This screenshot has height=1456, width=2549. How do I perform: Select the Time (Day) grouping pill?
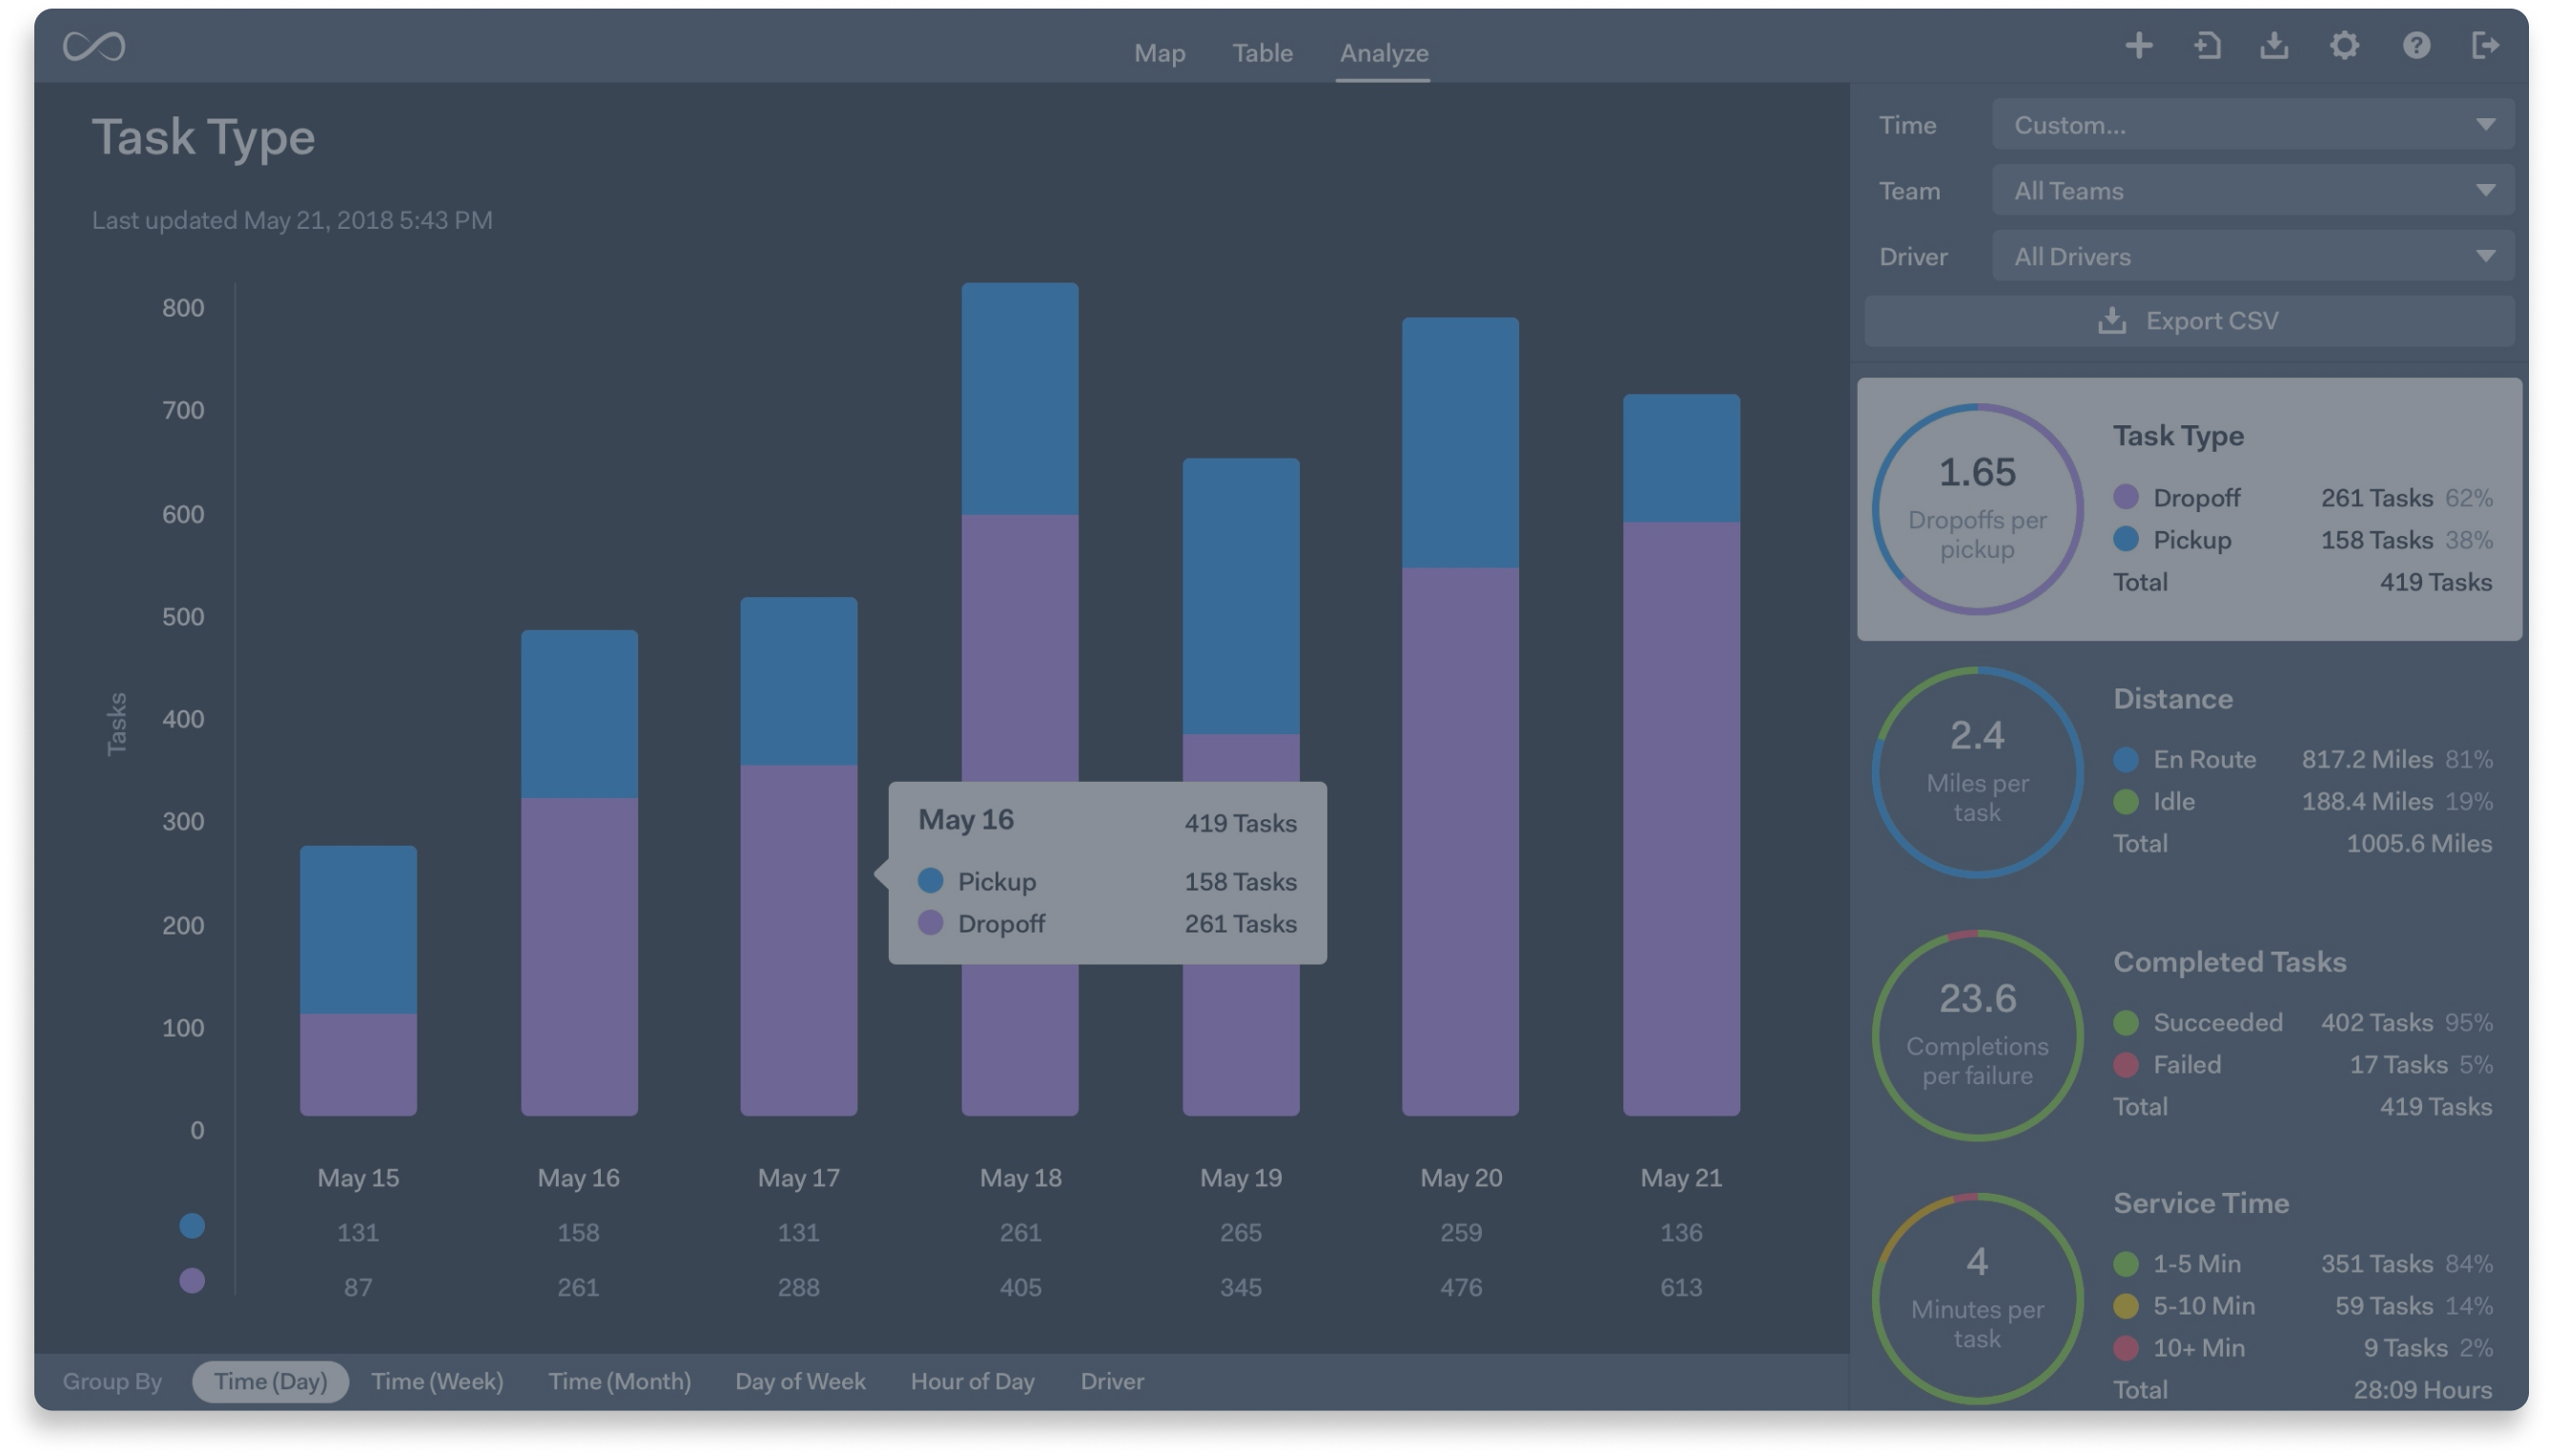tap(270, 1381)
